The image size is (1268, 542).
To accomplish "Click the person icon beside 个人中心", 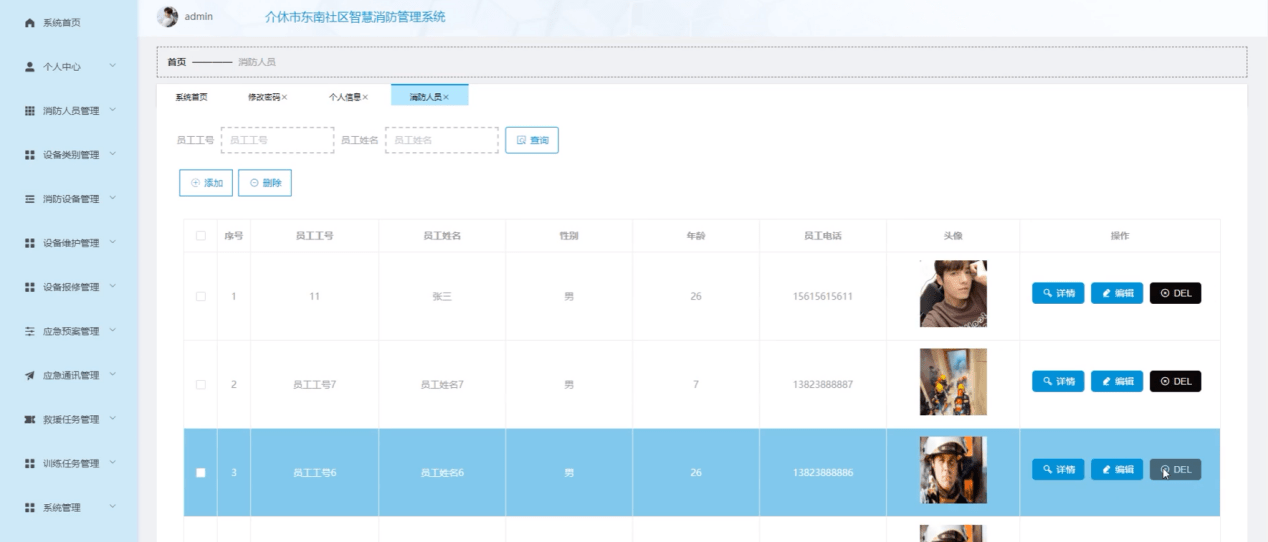I will pos(29,66).
